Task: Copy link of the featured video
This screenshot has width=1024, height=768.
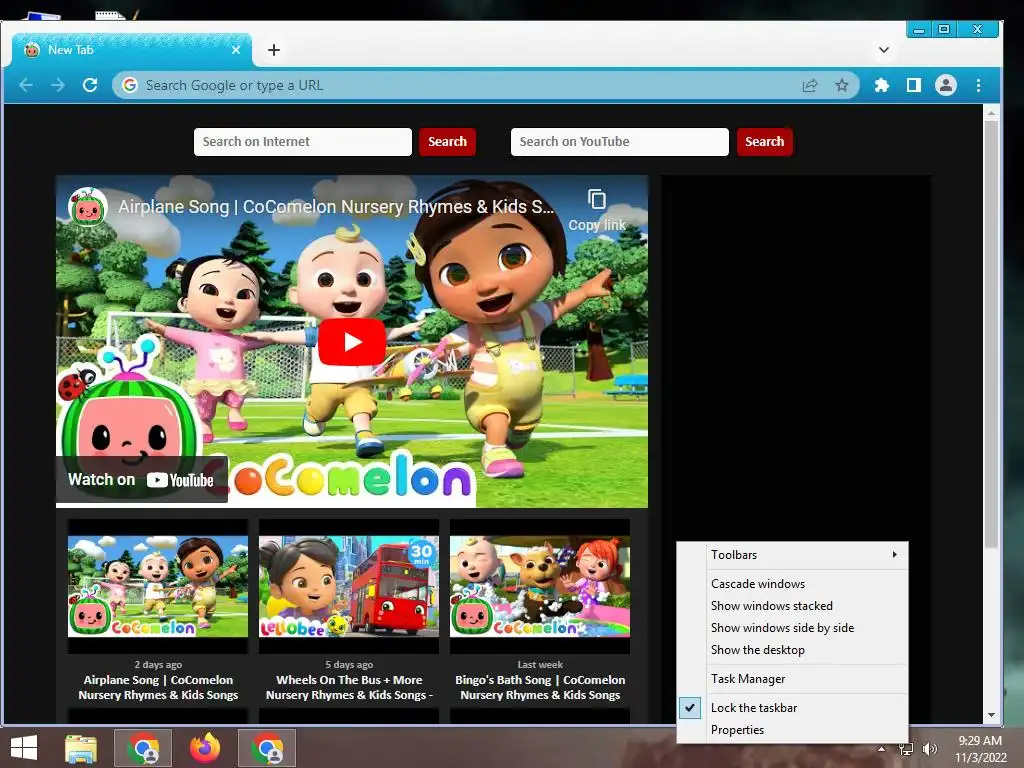Action: tap(597, 210)
